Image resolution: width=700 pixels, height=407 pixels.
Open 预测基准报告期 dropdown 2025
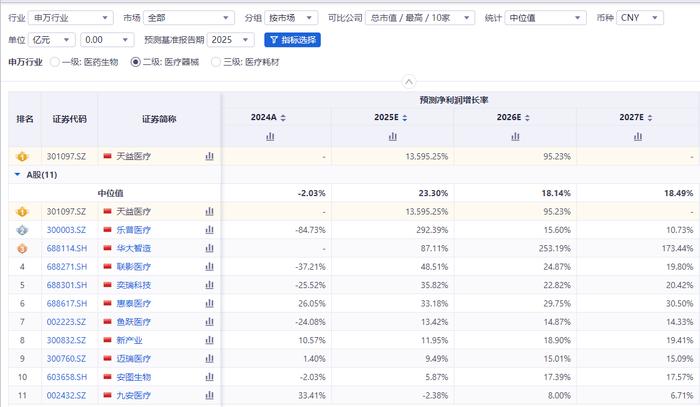pyautogui.click(x=230, y=40)
